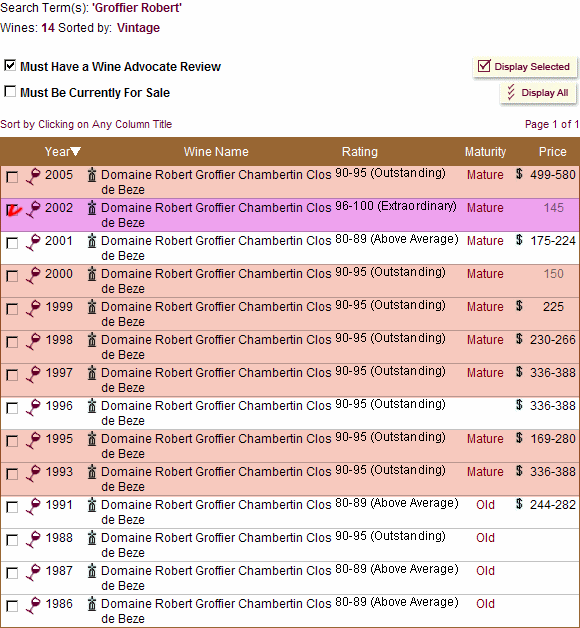Click the wine glass icon for 1988 vintage
The image size is (580, 628).
click(x=33, y=539)
